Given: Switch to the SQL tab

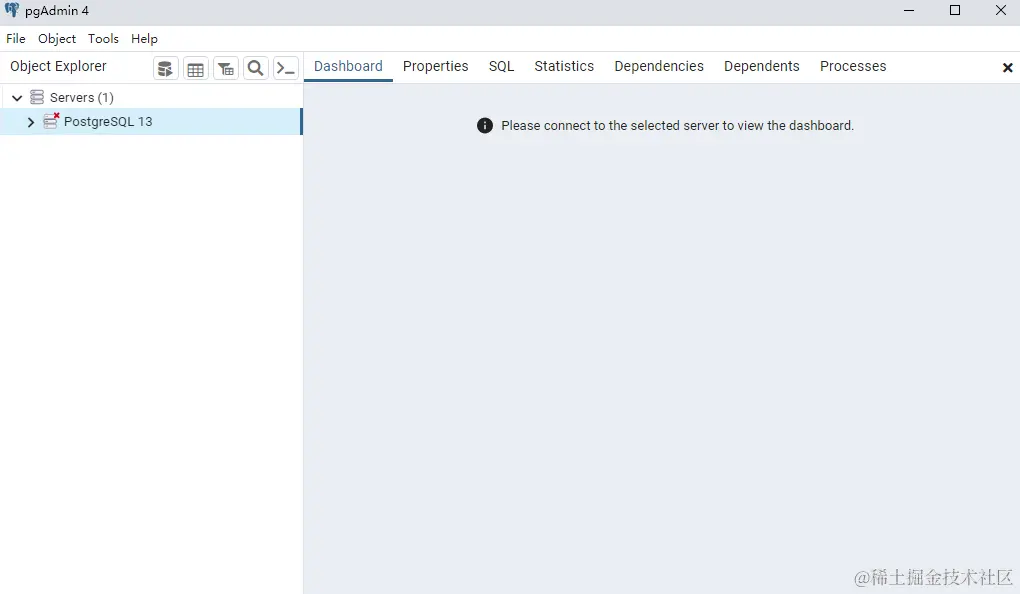Looking at the screenshot, I should pyautogui.click(x=502, y=66).
